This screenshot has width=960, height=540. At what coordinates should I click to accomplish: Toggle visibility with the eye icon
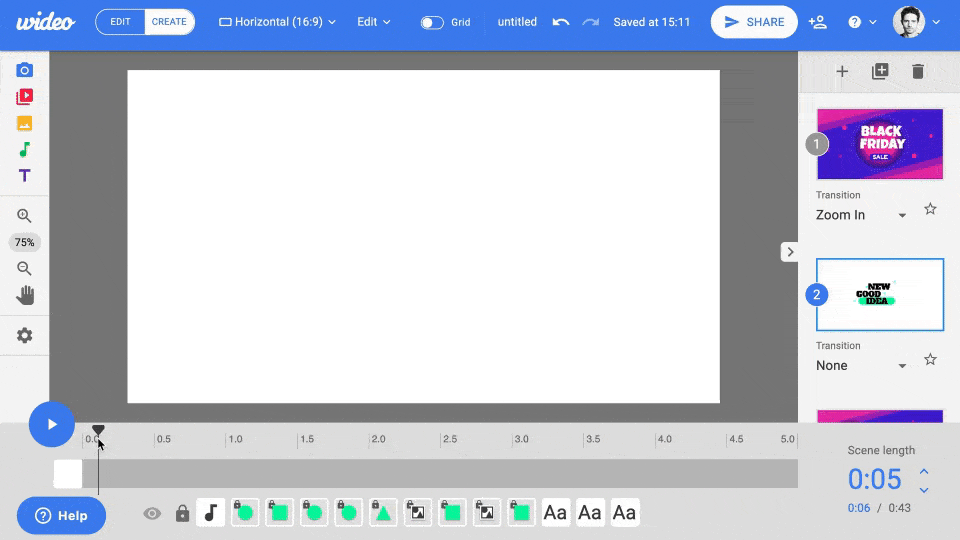152,513
